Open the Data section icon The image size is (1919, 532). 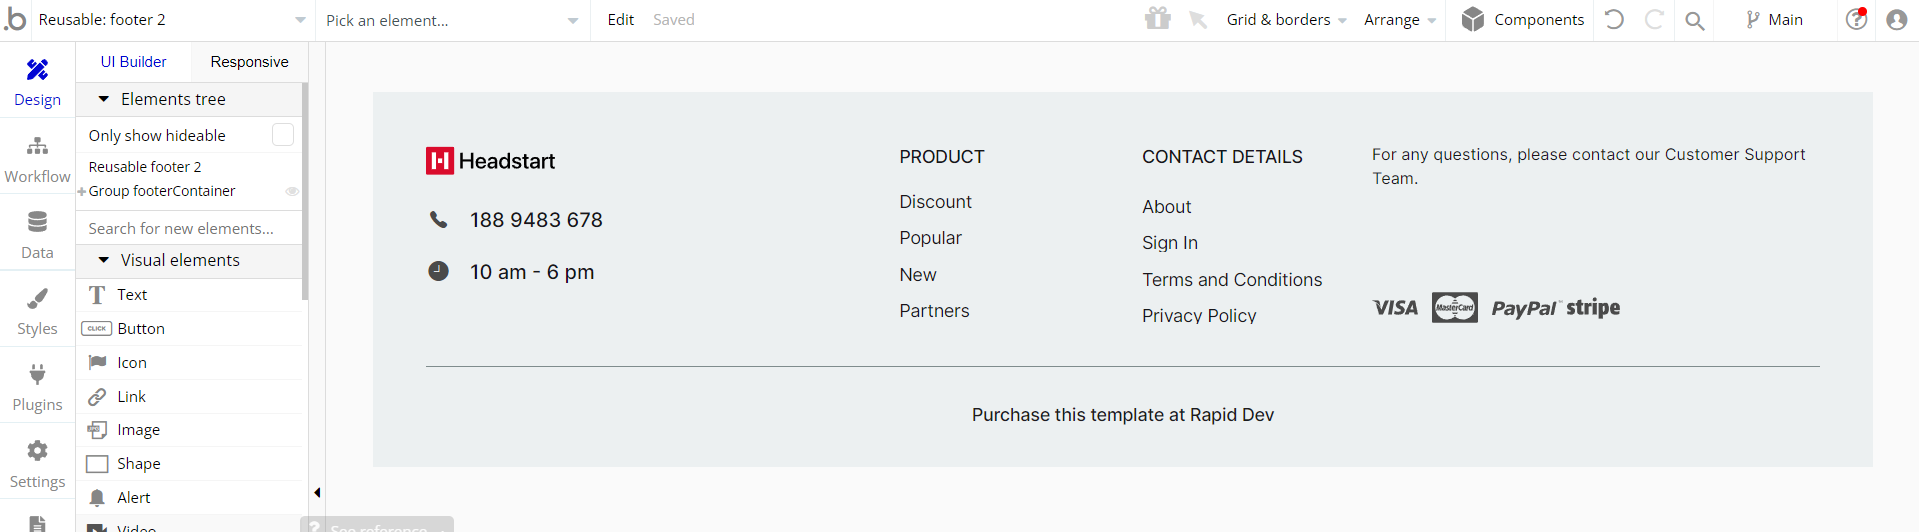point(37,222)
